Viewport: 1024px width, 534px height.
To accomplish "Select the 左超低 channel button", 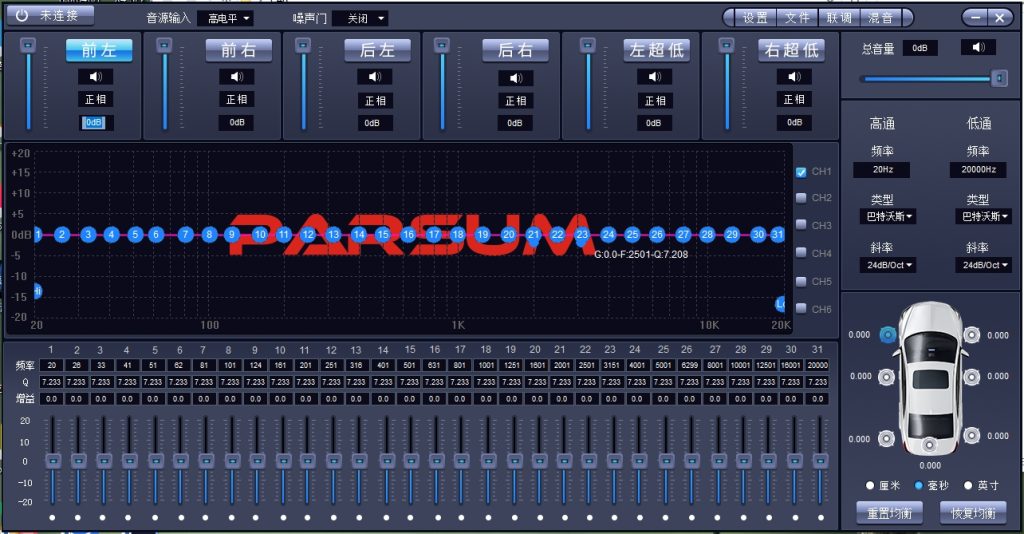I will (x=657, y=50).
